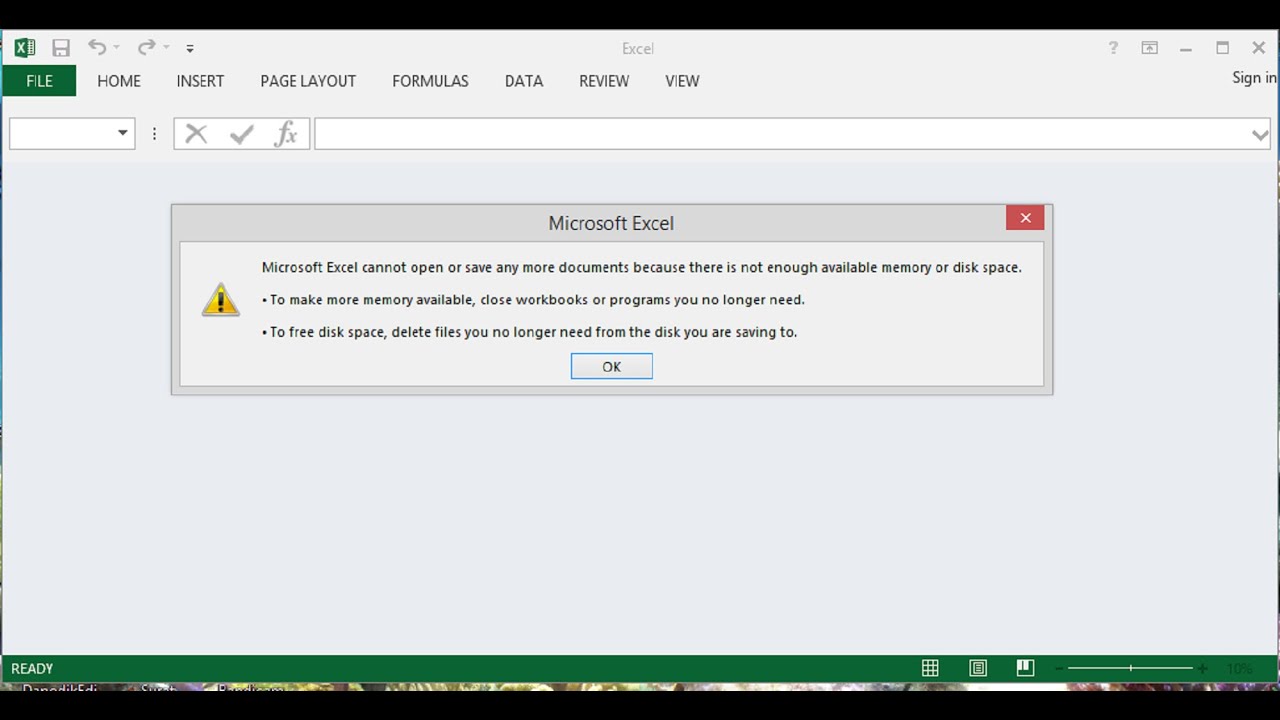Click the Save icon in Quick Access Toolbar
1280x720 pixels.
(x=61, y=47)
